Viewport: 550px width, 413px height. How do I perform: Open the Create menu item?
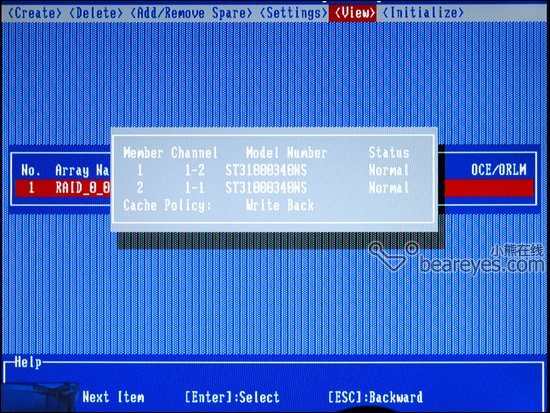(x=34, y=13)
